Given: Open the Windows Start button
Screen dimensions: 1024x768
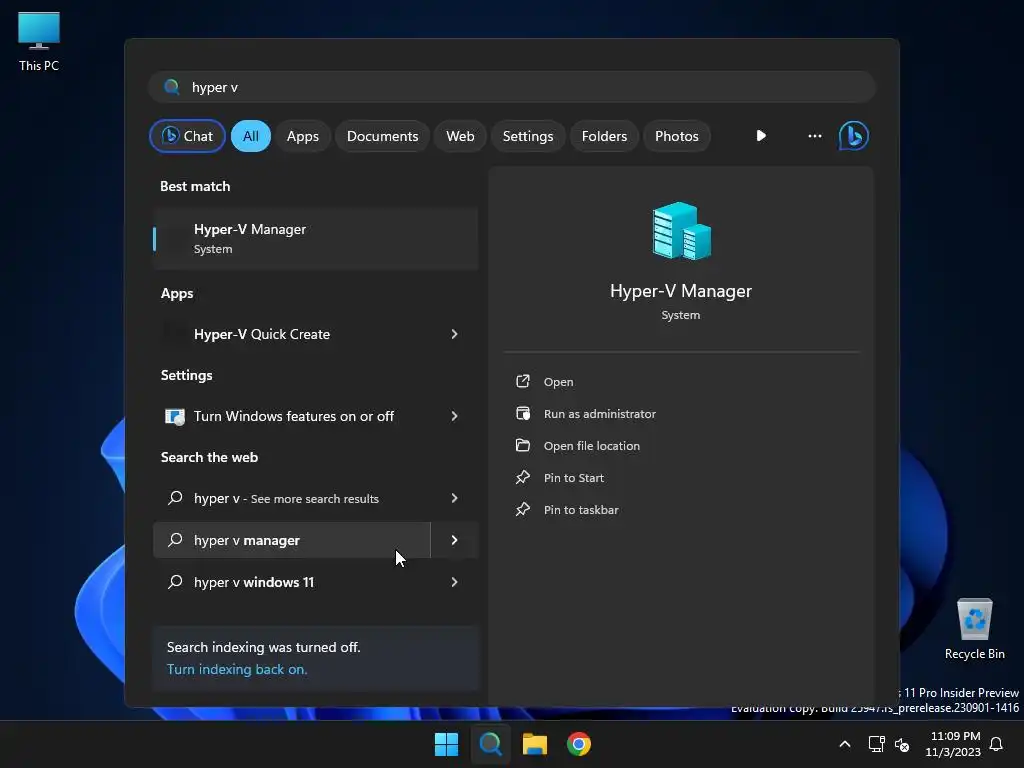Looking at the screenshot, I should [x=447, y=744].
